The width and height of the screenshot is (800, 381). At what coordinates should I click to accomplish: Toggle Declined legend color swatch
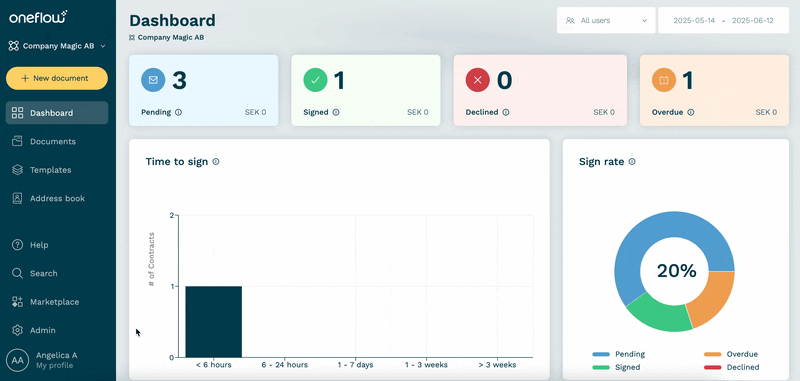click(713, 367)
